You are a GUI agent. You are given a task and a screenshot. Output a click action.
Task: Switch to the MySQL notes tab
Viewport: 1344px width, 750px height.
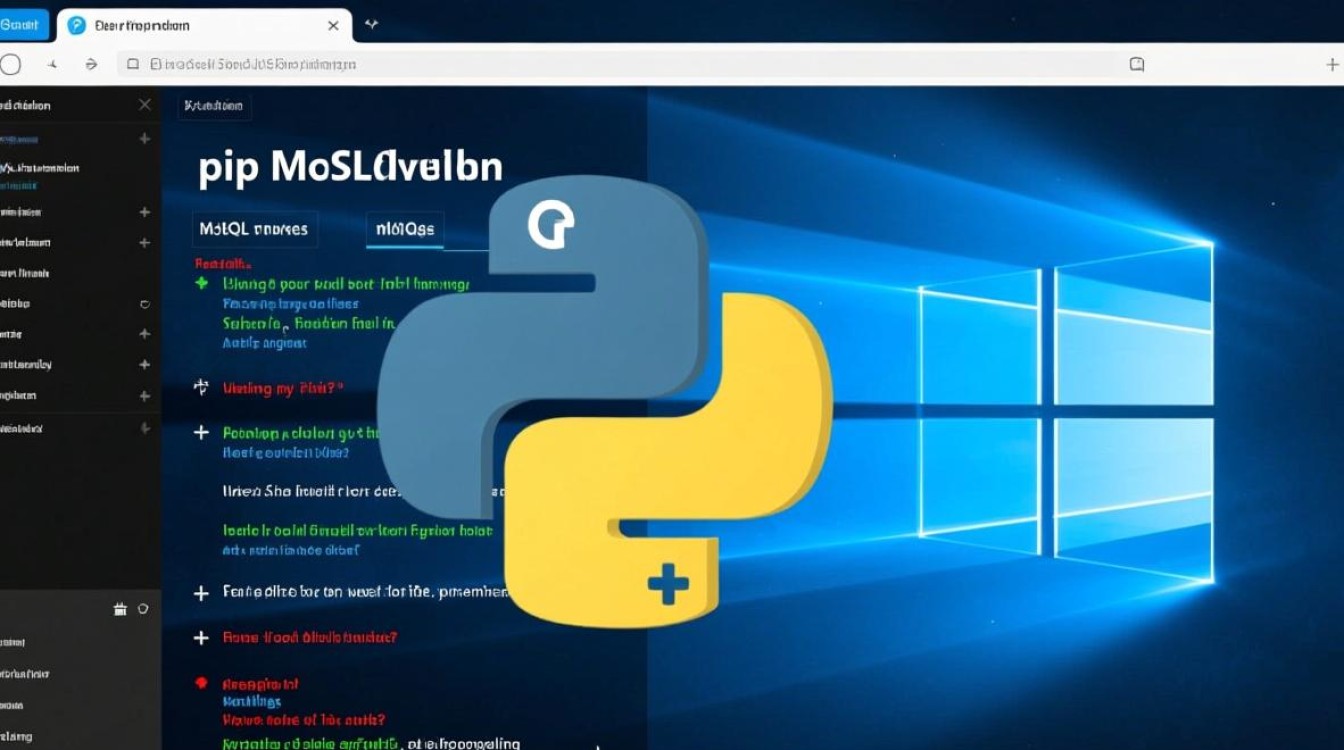click(253, 229)
